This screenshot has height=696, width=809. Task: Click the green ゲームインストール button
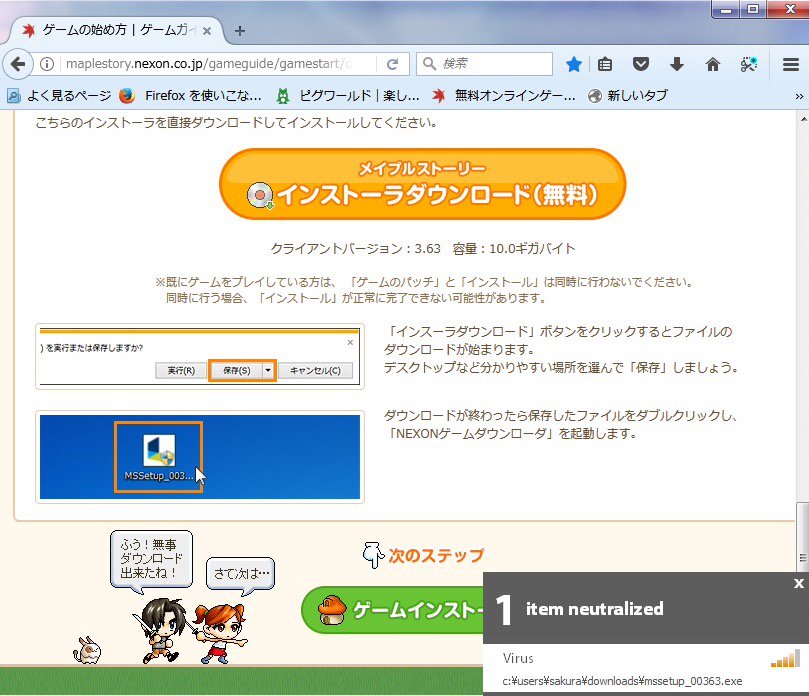point(392,610)
